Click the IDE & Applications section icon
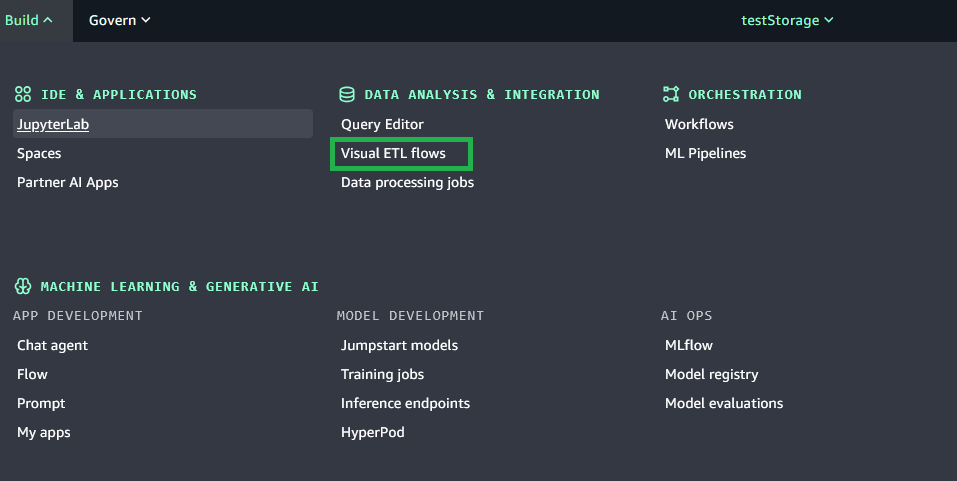Screen dimensions: 957x481 click(23, 94)
